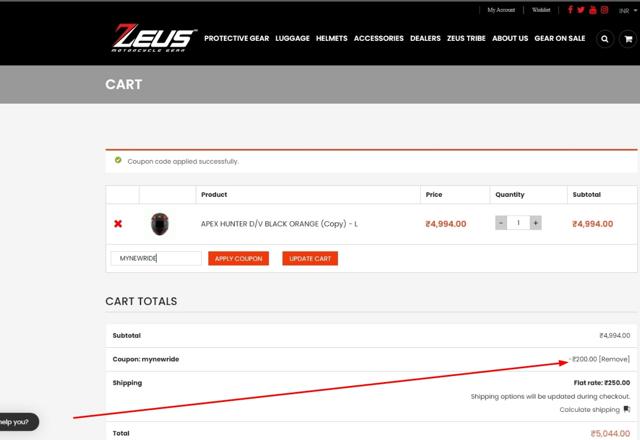
Task: Open the Wishlist link
Action: pos(541,10)
